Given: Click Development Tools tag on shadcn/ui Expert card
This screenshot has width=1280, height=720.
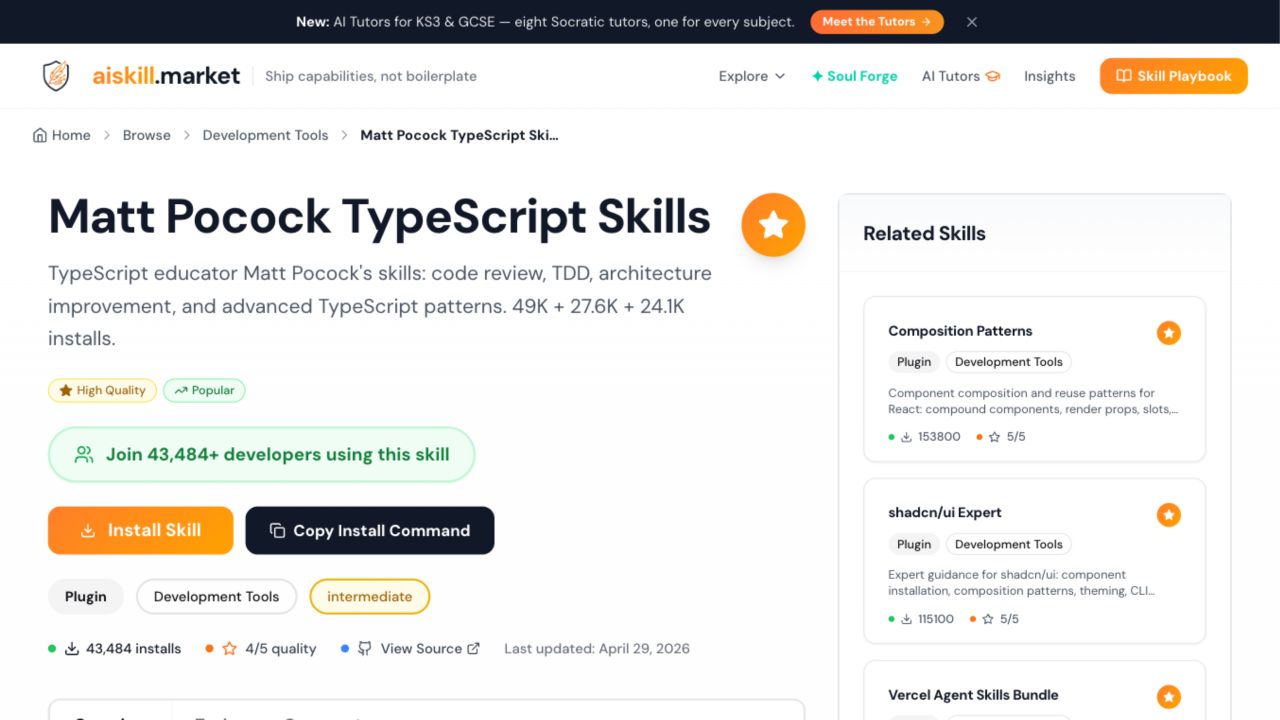Looking at the screenshot, I should click(1009, 544).
